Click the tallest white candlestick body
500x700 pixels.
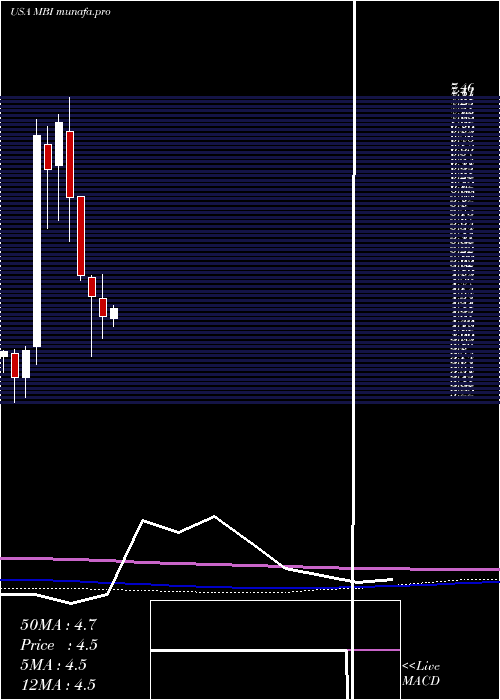37,241
